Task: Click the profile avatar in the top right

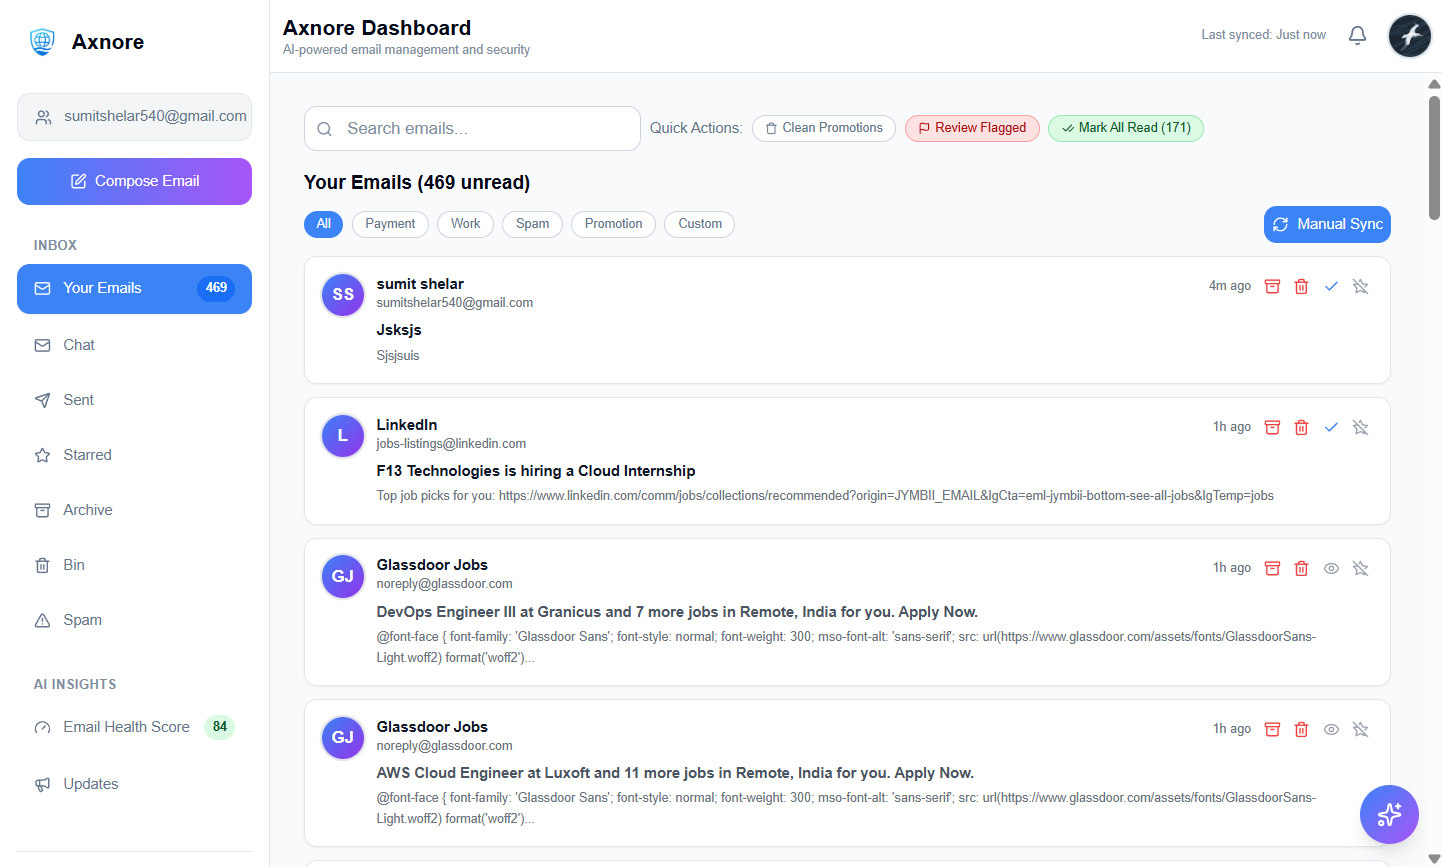Action: [x=1409, y=35]
